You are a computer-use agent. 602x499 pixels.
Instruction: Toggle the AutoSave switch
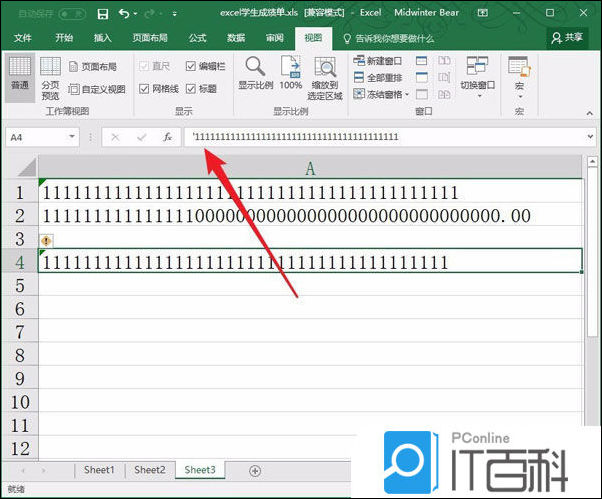point(72,14)
